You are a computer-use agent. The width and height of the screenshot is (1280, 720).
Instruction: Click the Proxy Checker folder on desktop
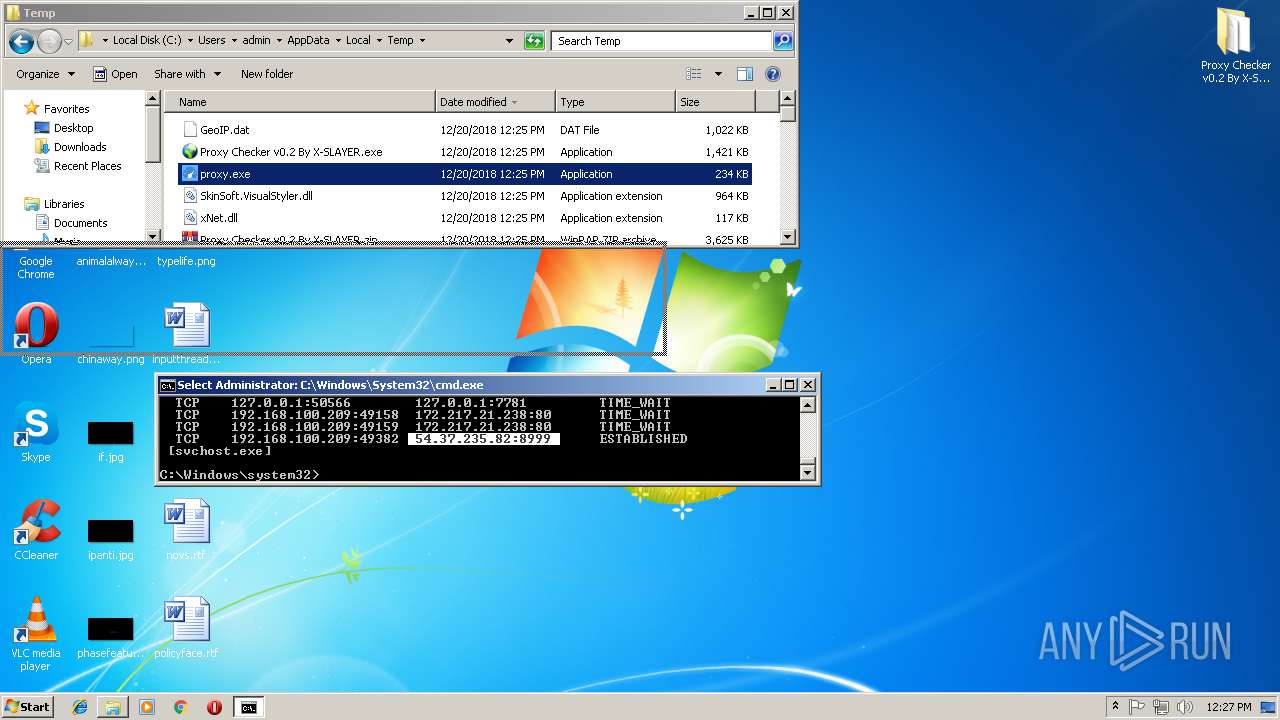coord(1236,45)
